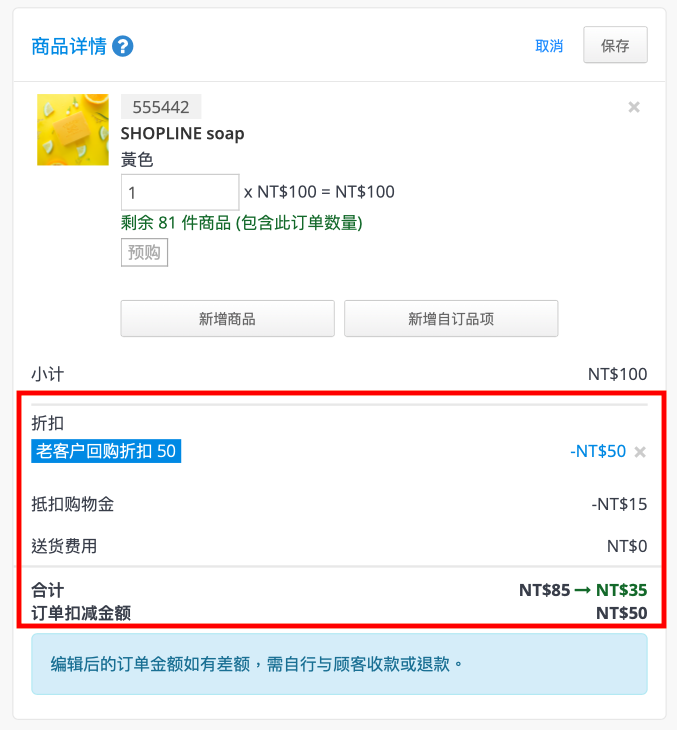677x730 pixels.
Task: Click the SHOPLINE soap thumbnail image
Action: (73, 129)
